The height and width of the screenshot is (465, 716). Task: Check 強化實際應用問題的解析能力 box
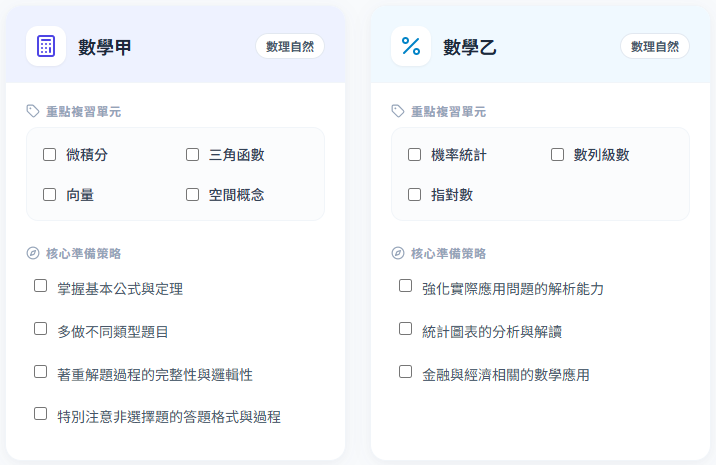coord(405,286)
